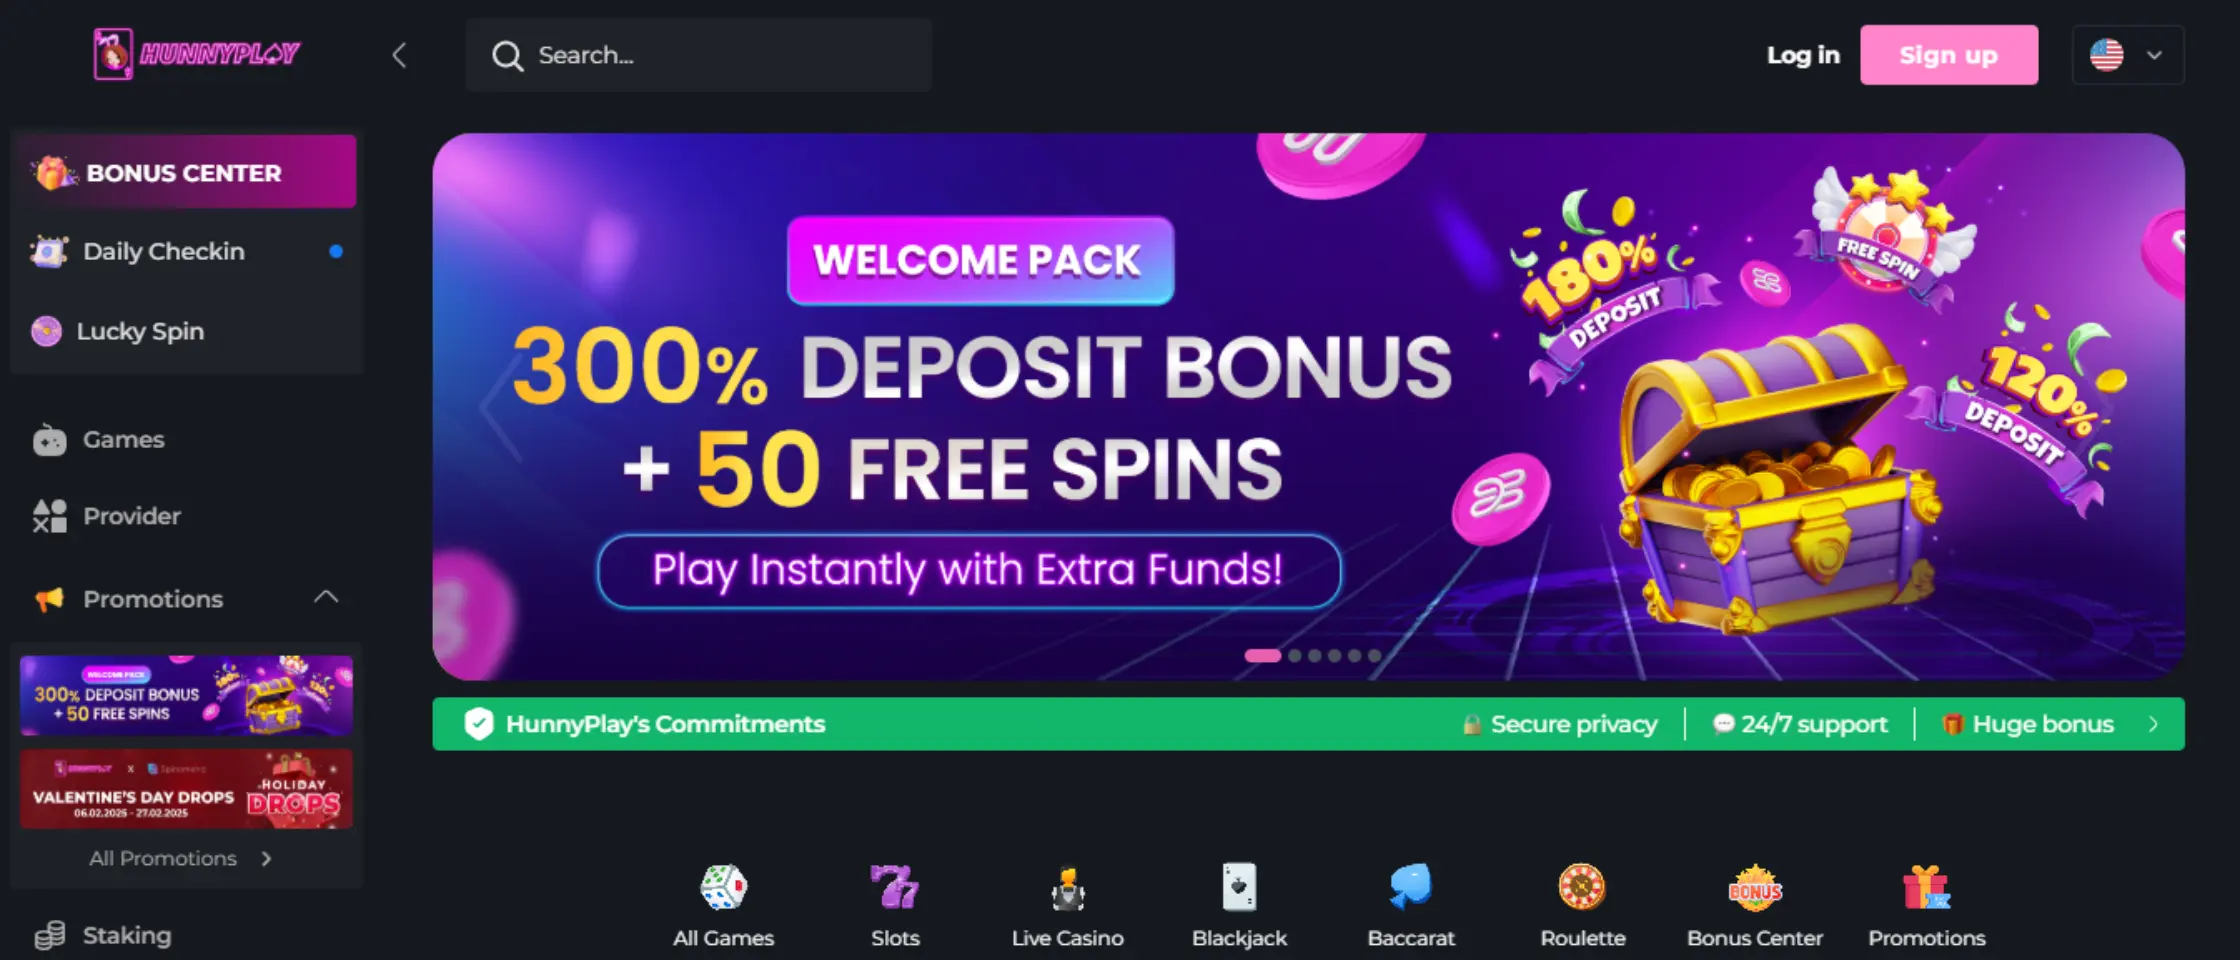Click into the Search field

click(699, 55)
